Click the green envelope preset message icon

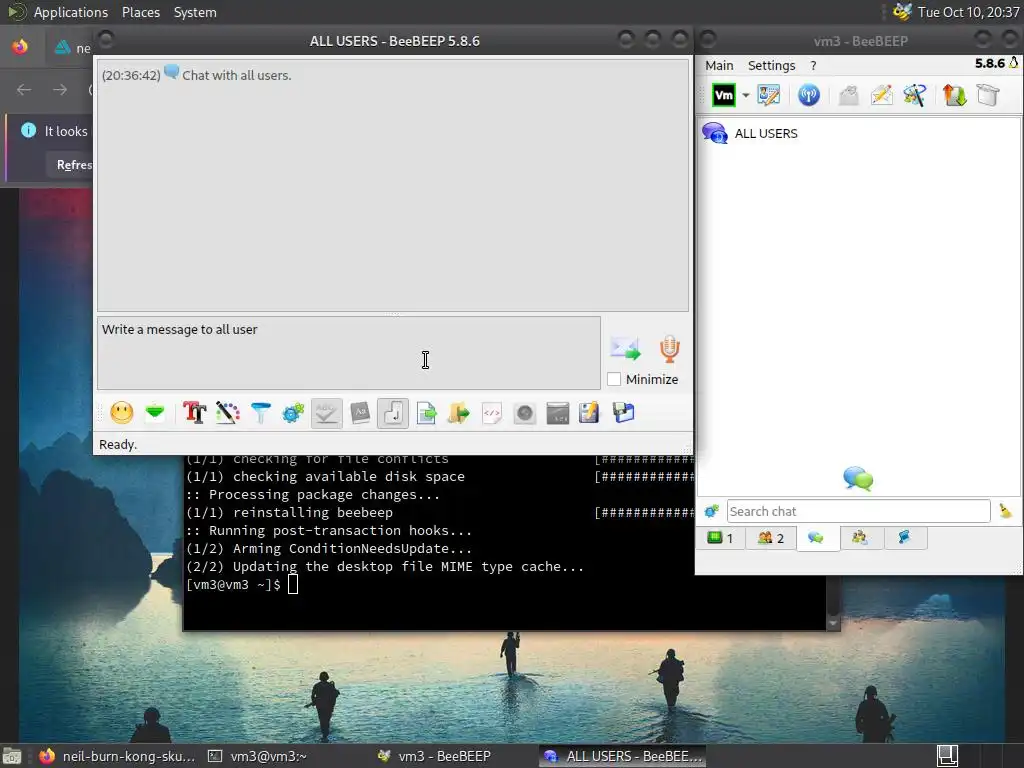[155, 413]
